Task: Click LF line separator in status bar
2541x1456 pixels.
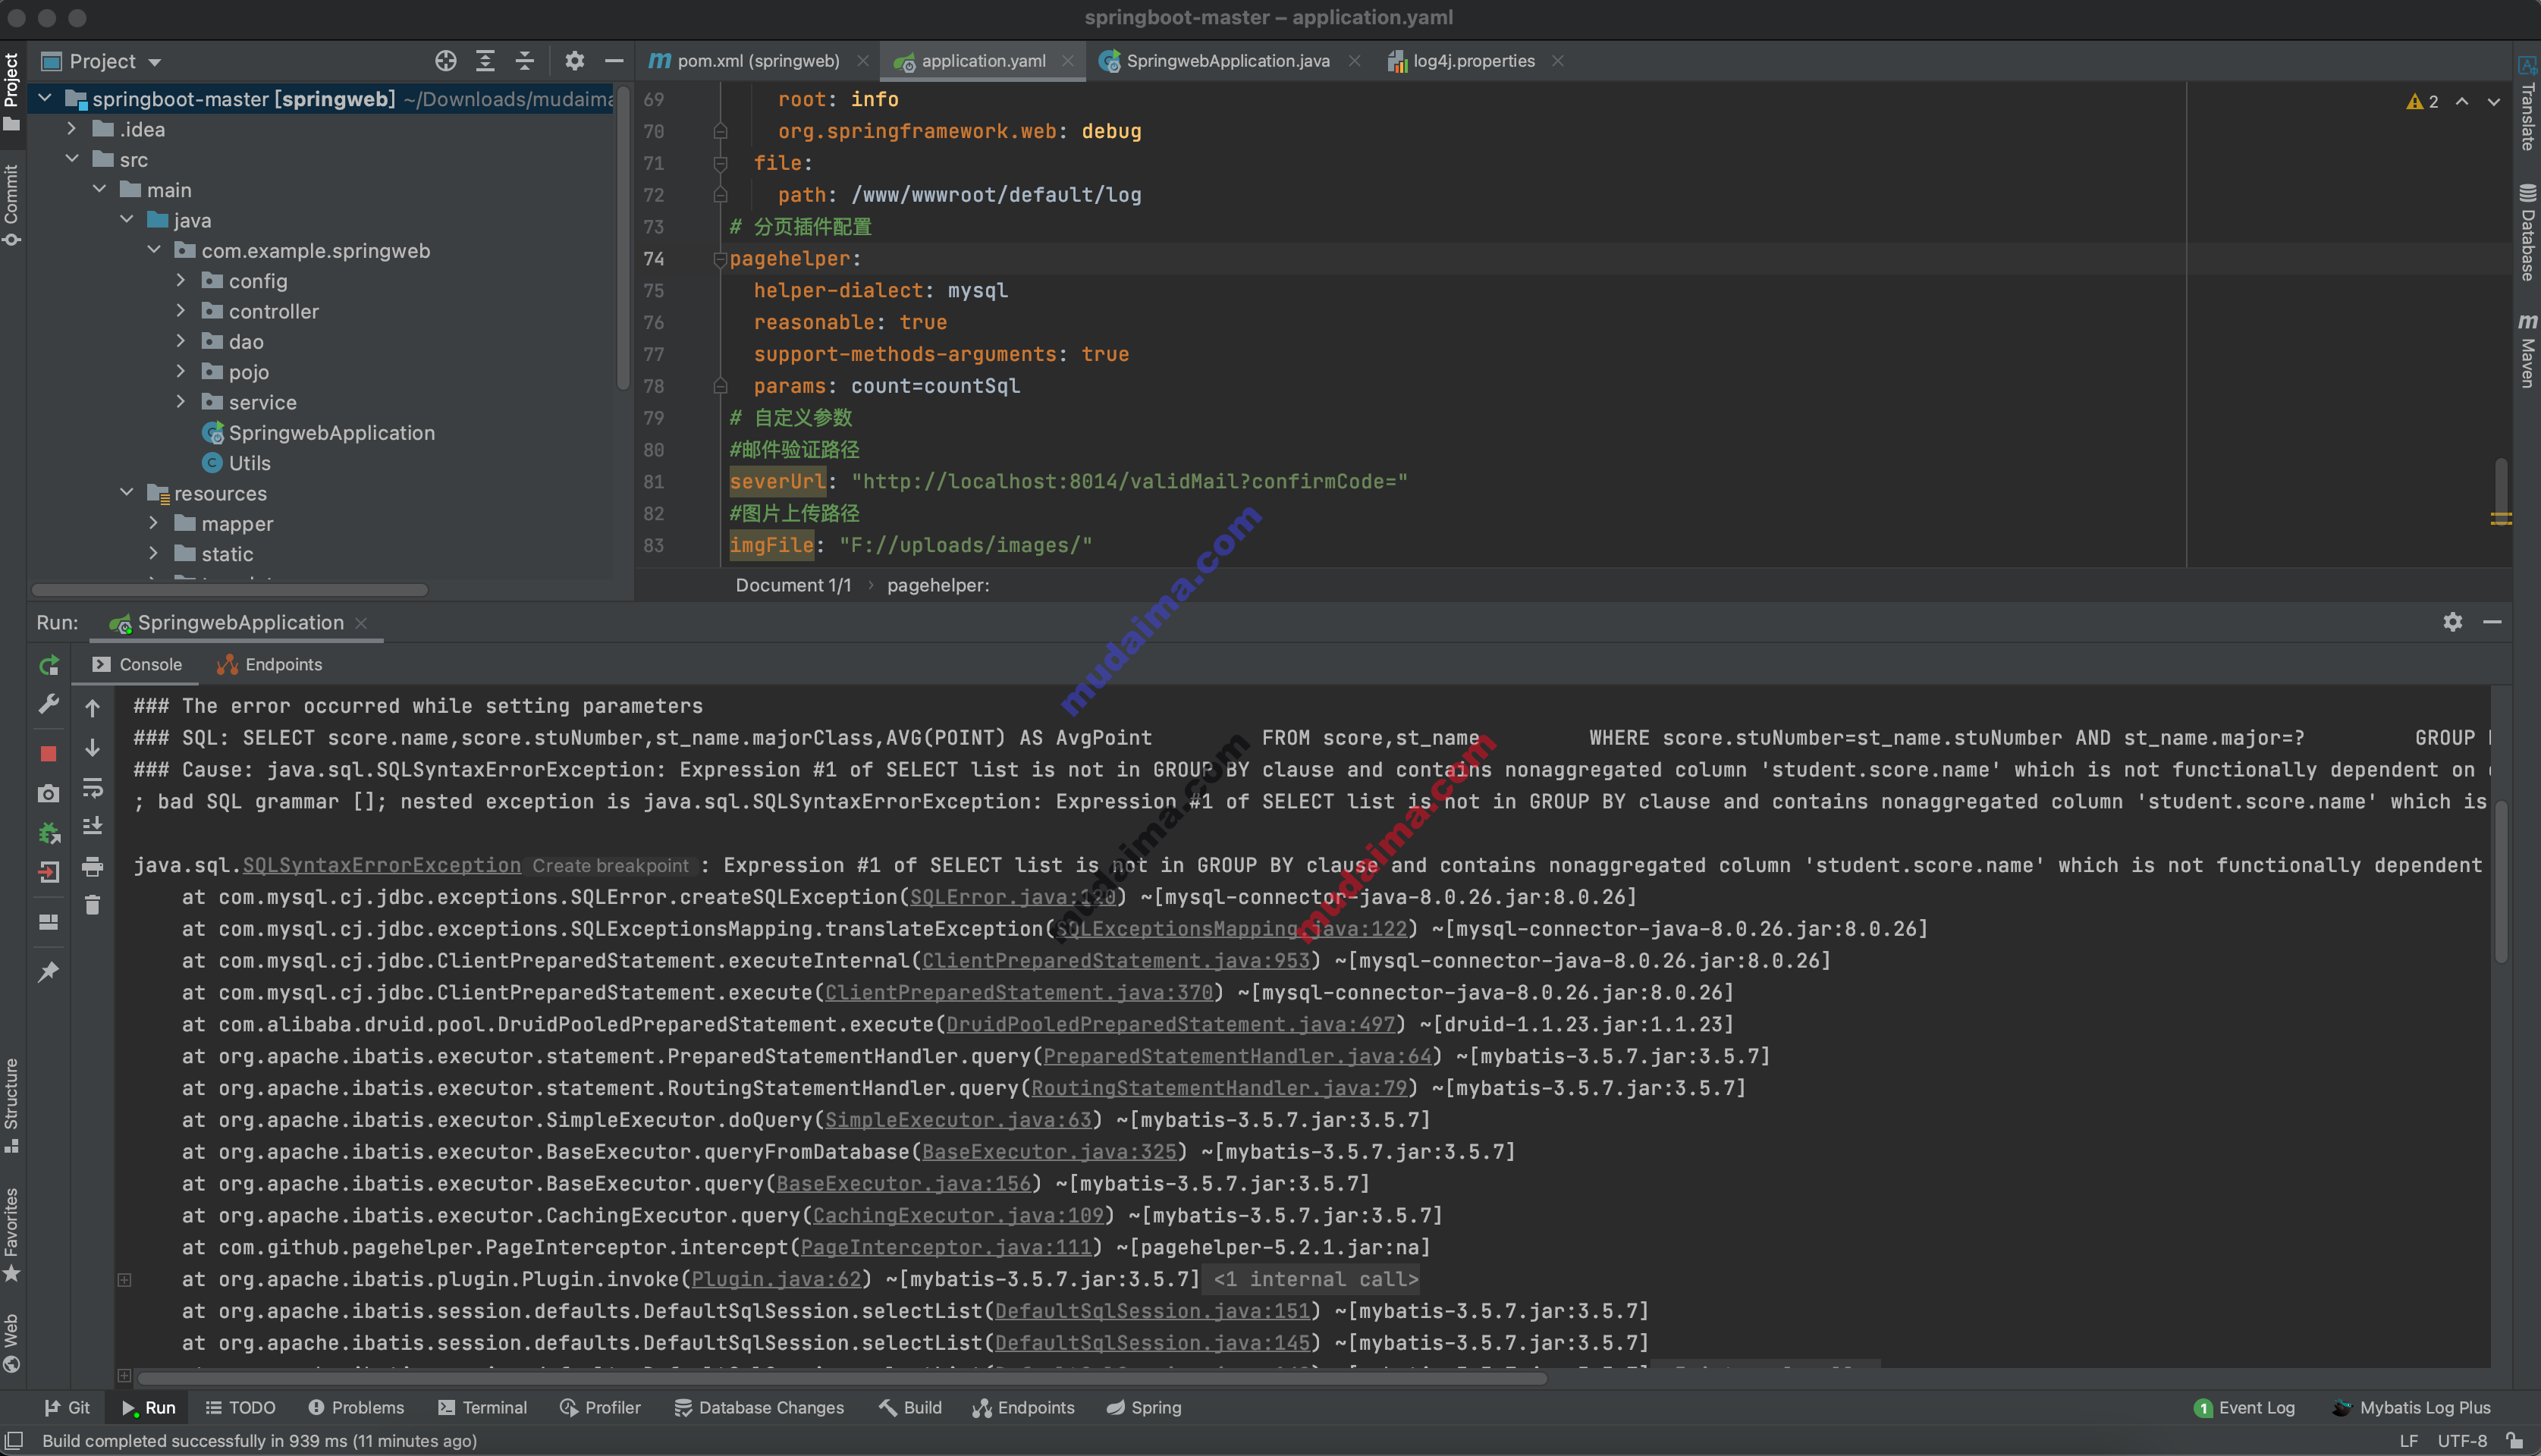Action: click(2408, 1441)
